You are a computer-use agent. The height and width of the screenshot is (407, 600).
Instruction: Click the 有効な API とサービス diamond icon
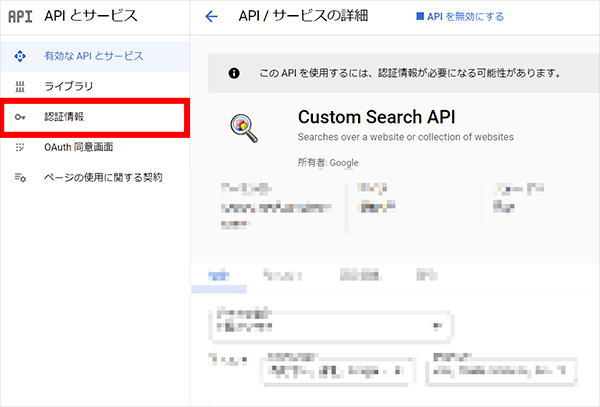pyautogui.click(x=20, y=56)
